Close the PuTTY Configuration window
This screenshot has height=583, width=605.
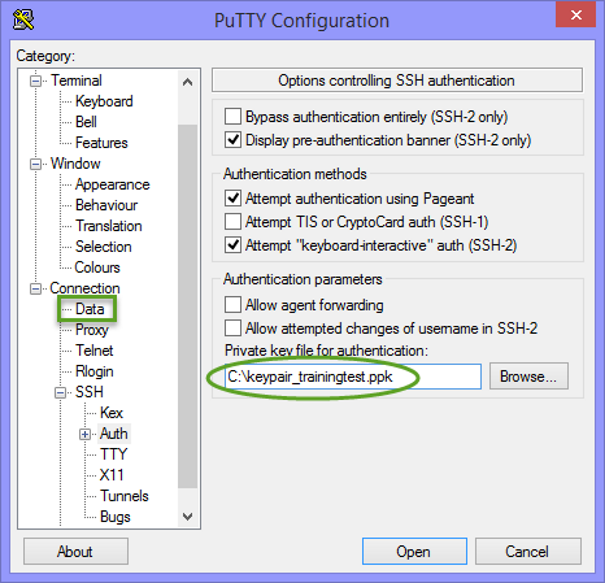(x=576, y=15)
